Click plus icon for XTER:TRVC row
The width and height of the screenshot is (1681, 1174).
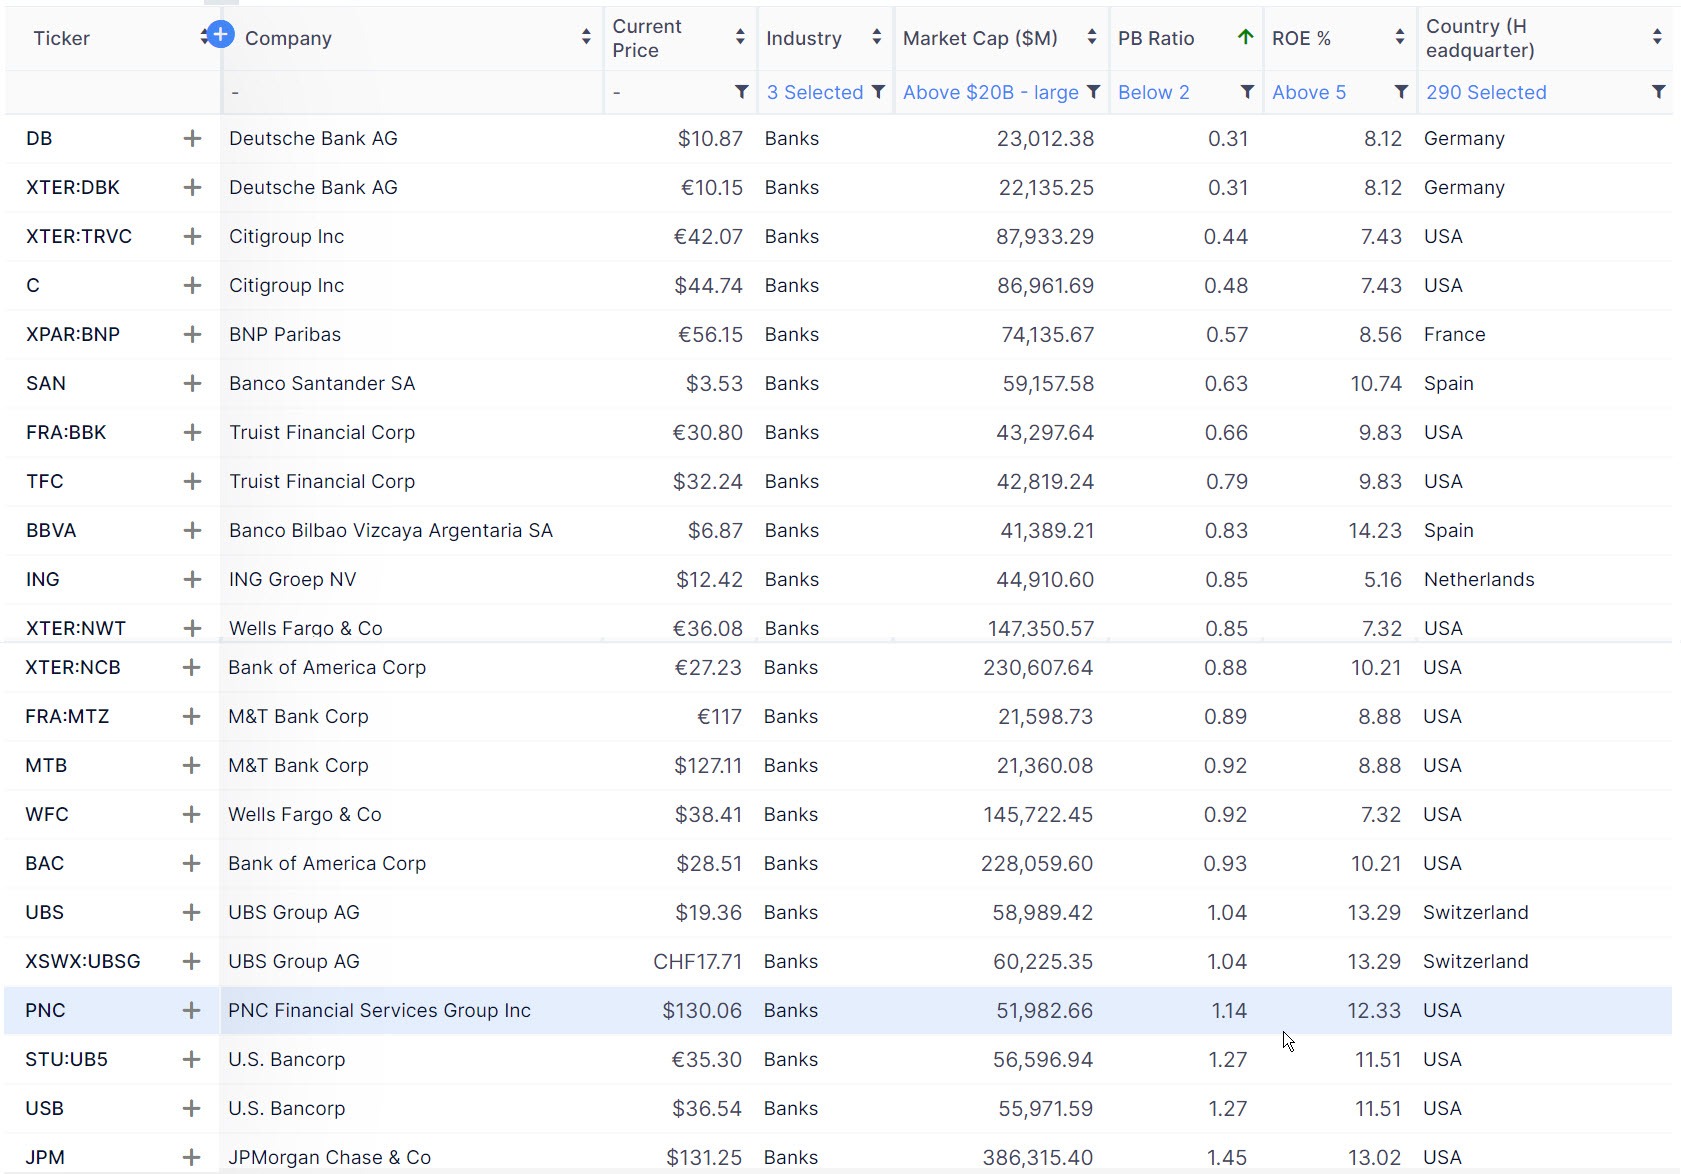click(x=192, y=237)
